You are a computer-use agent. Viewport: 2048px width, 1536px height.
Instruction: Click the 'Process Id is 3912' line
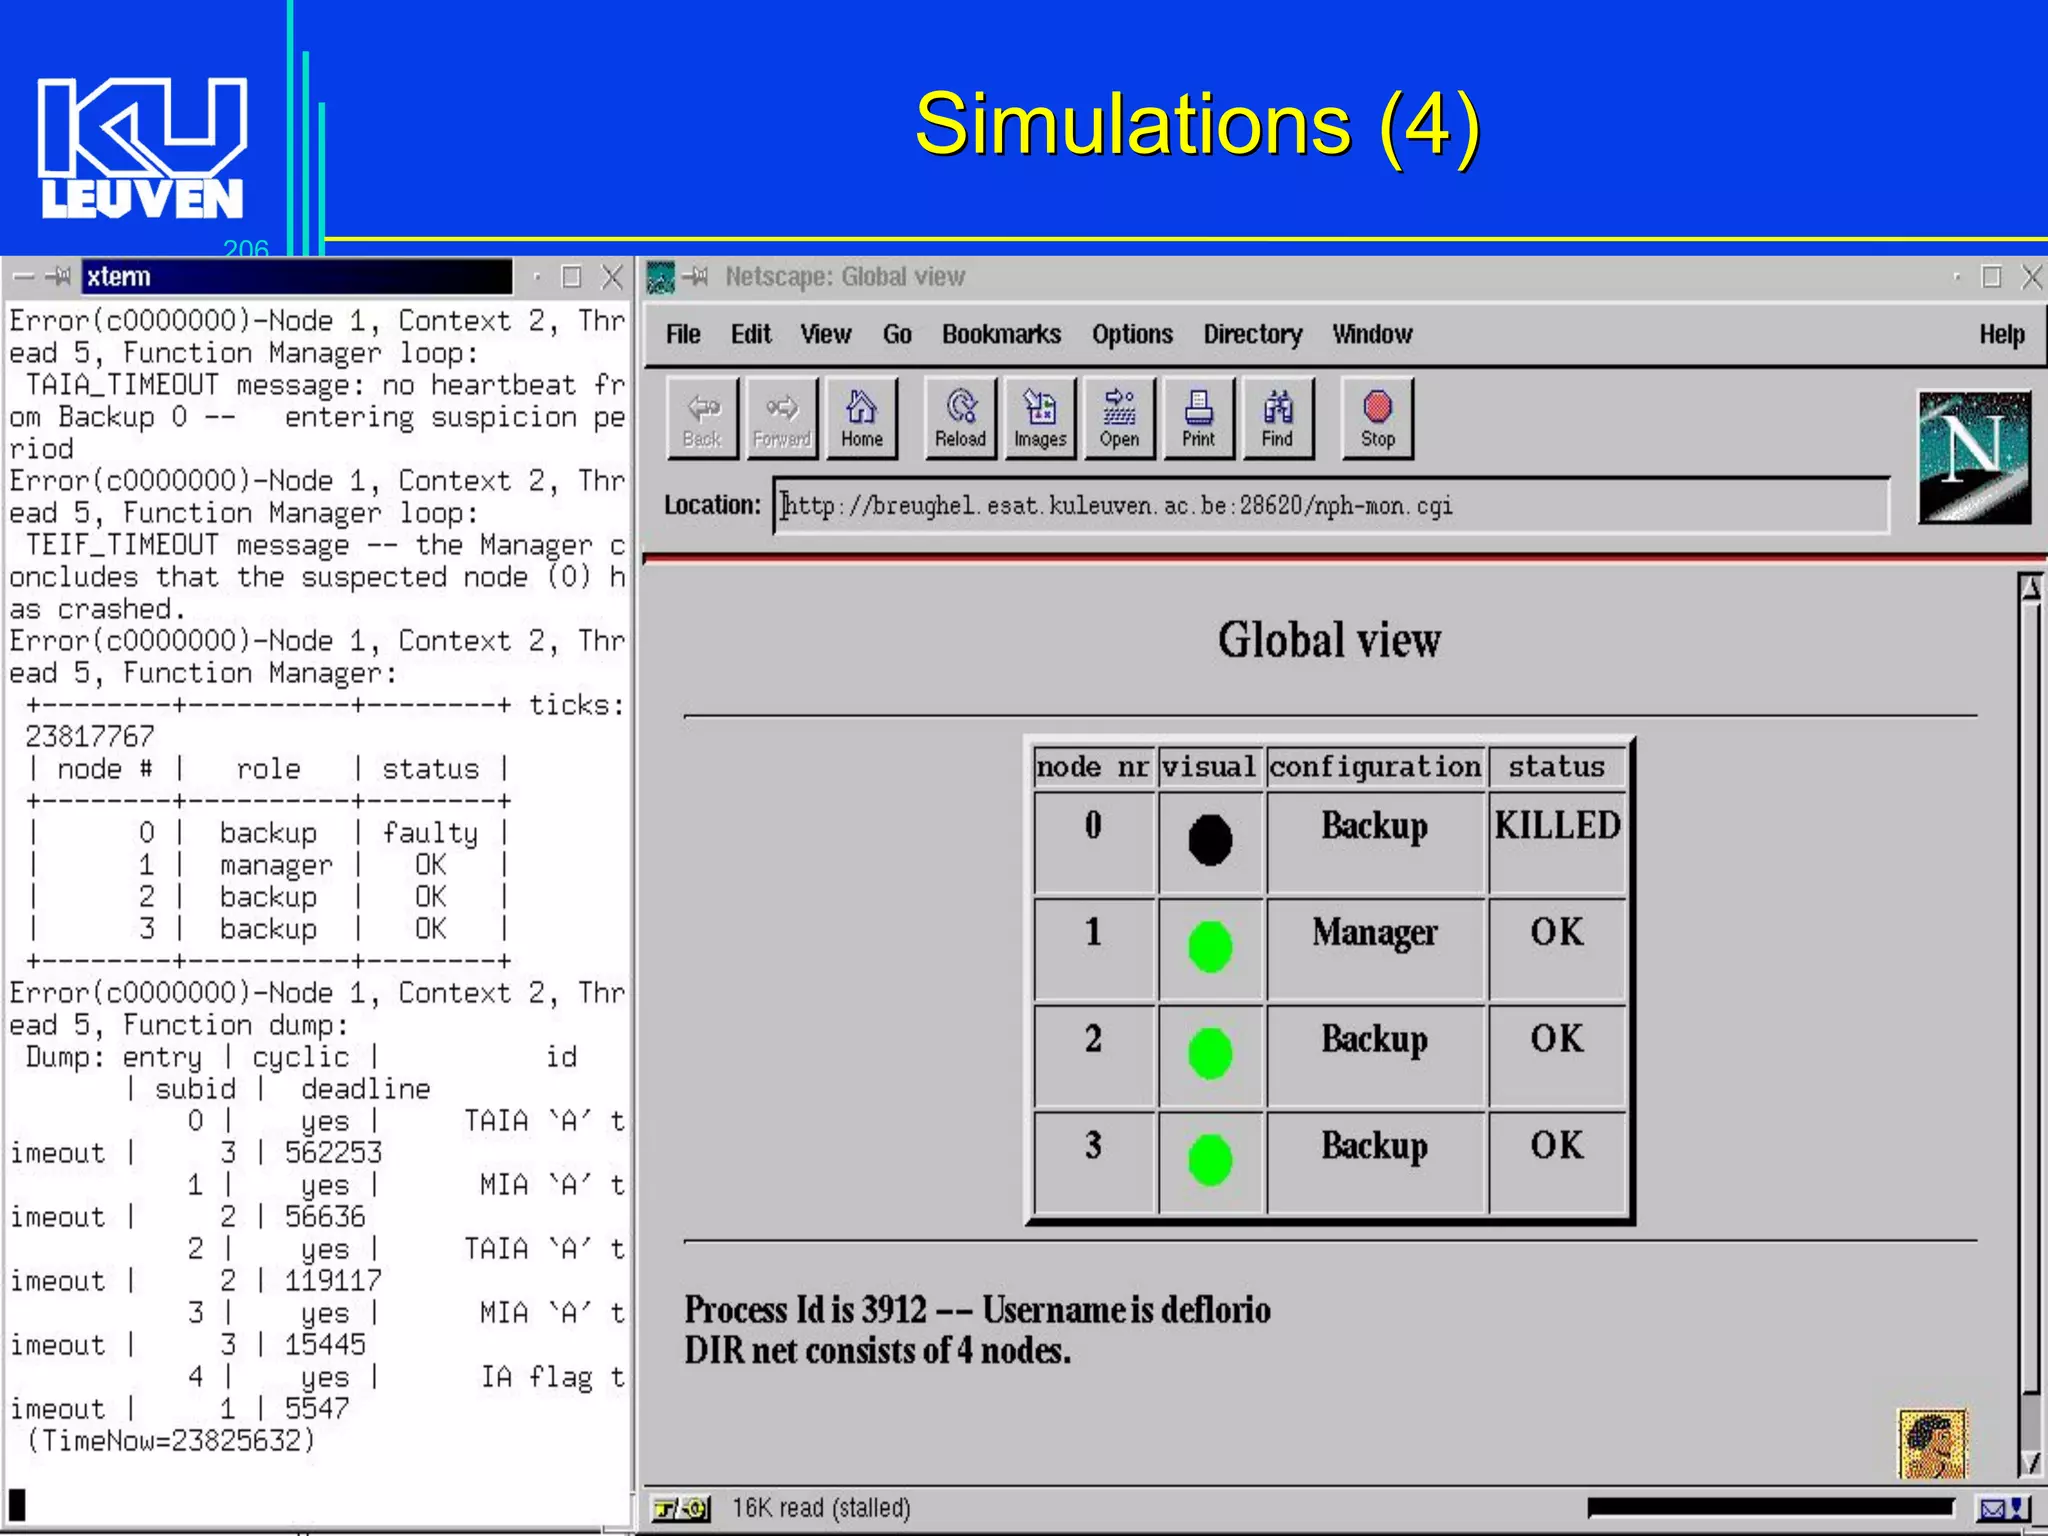coord(977,1310)
